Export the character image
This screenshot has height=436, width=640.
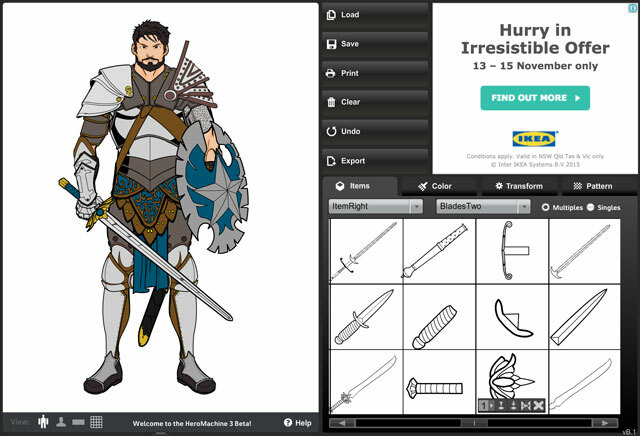click(x=375, y=161)
